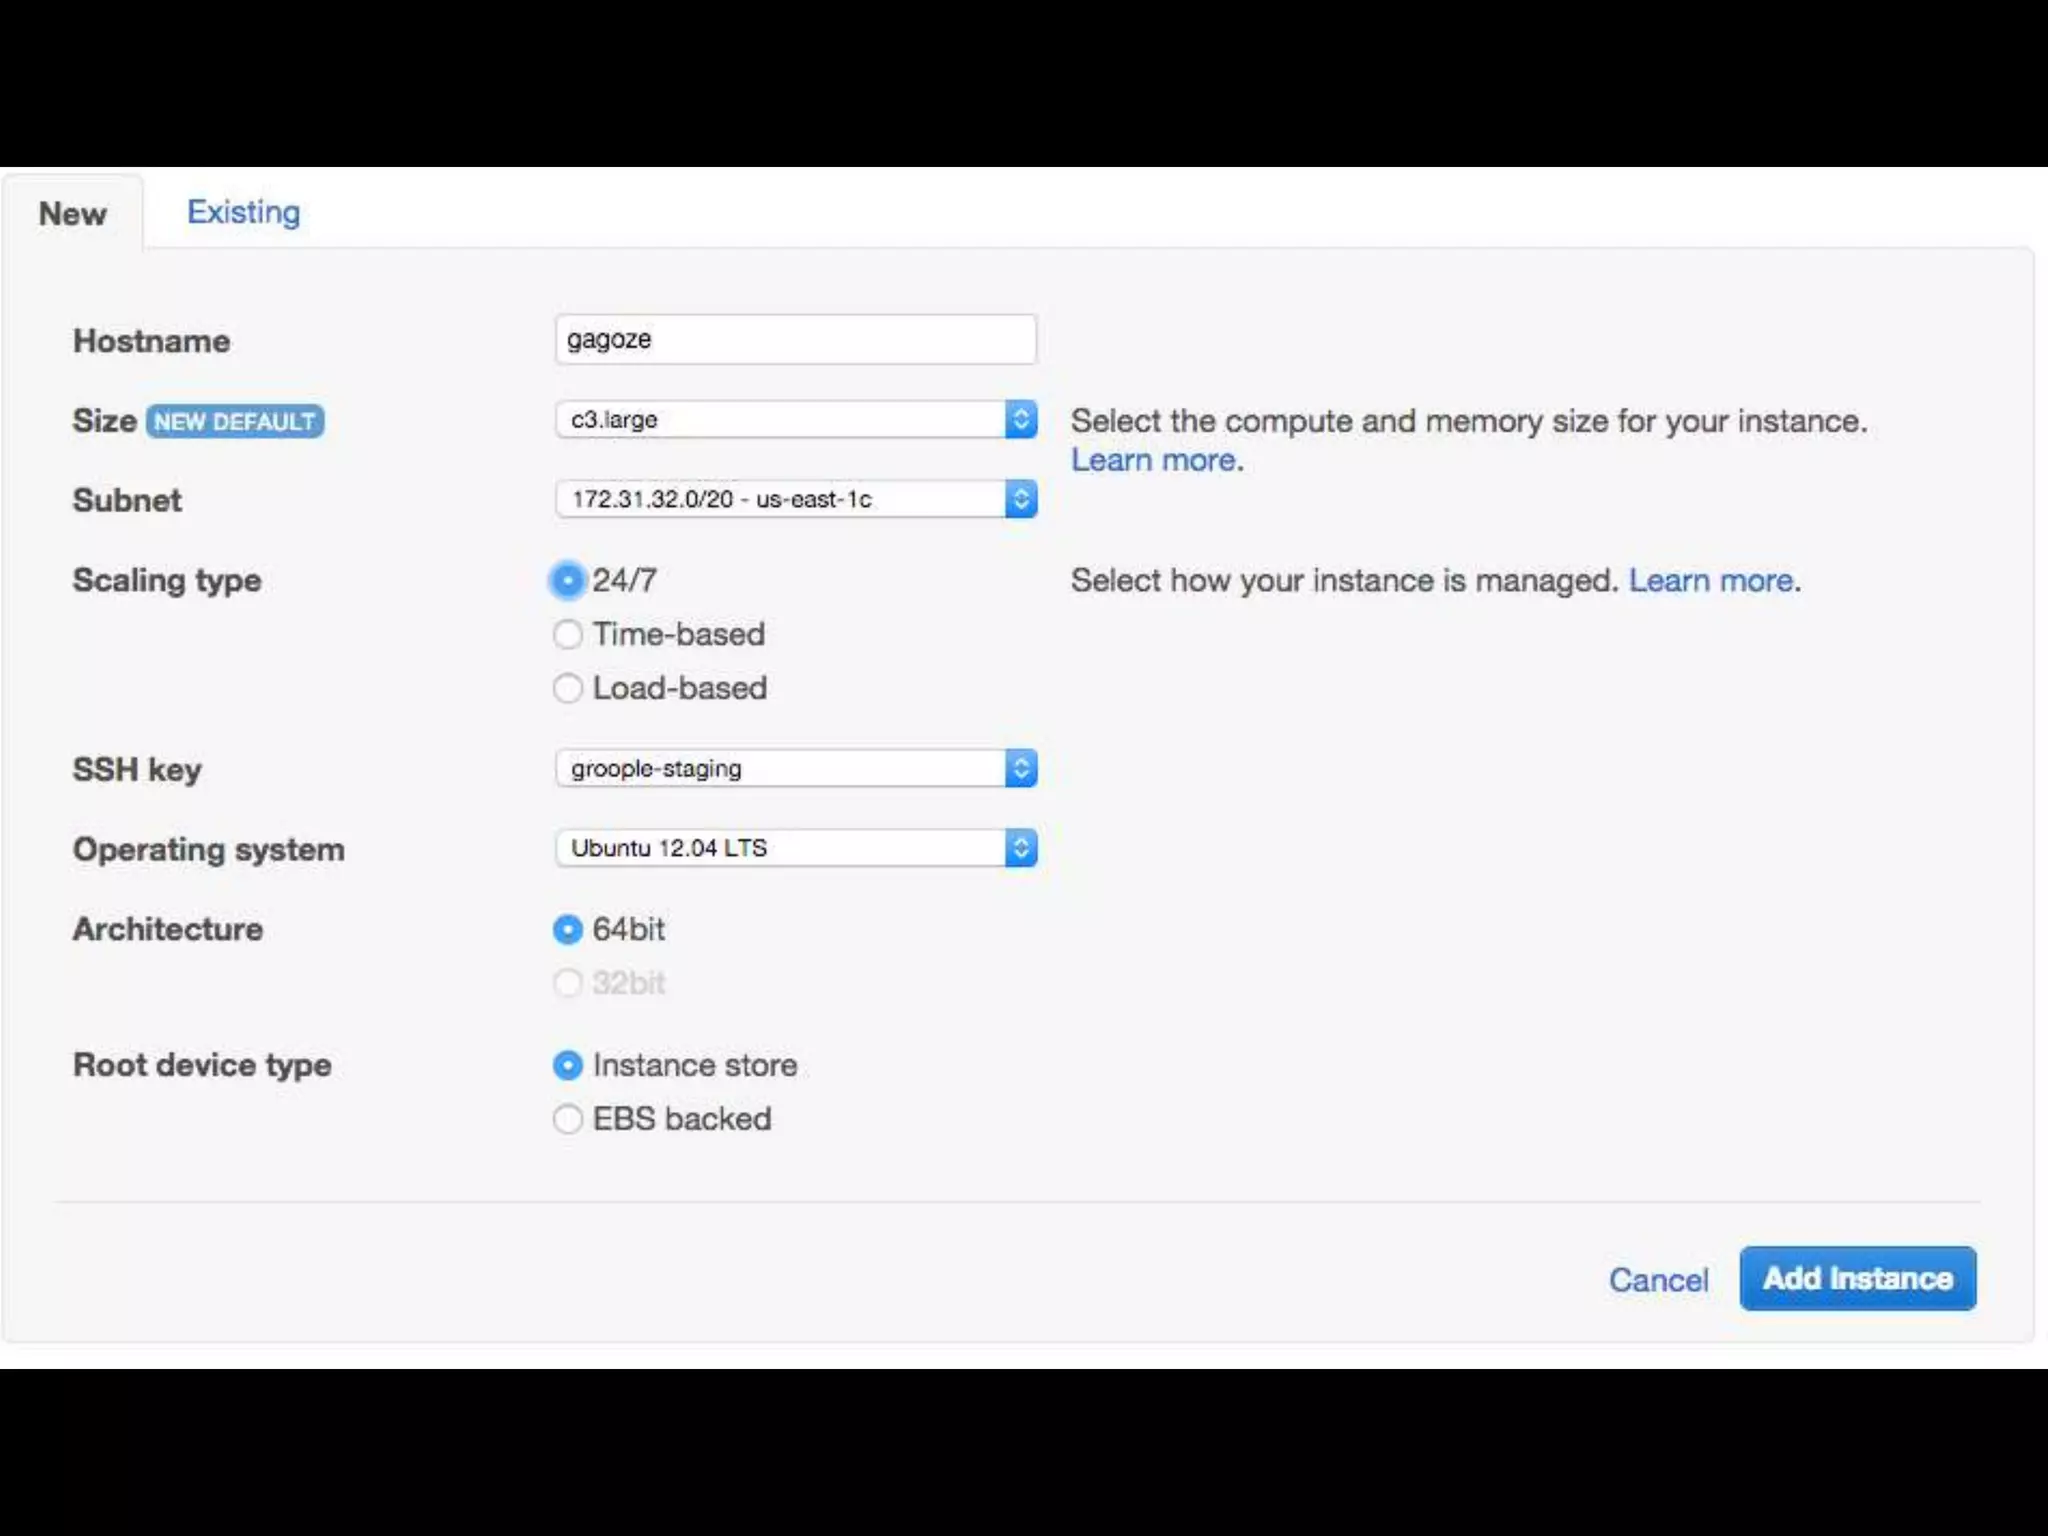Click the Size dropdown stepper arrows icon
This screenshot has height=1536, width=2048.
click(1021, 419)
